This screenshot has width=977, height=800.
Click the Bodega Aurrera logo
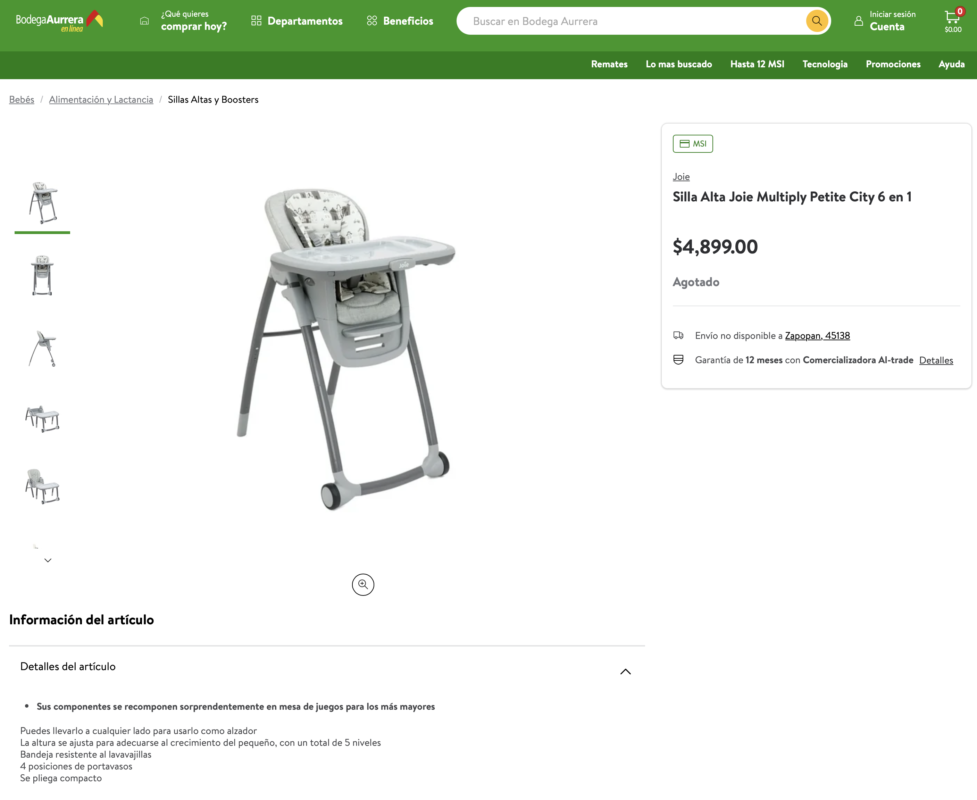pos(59,20)
